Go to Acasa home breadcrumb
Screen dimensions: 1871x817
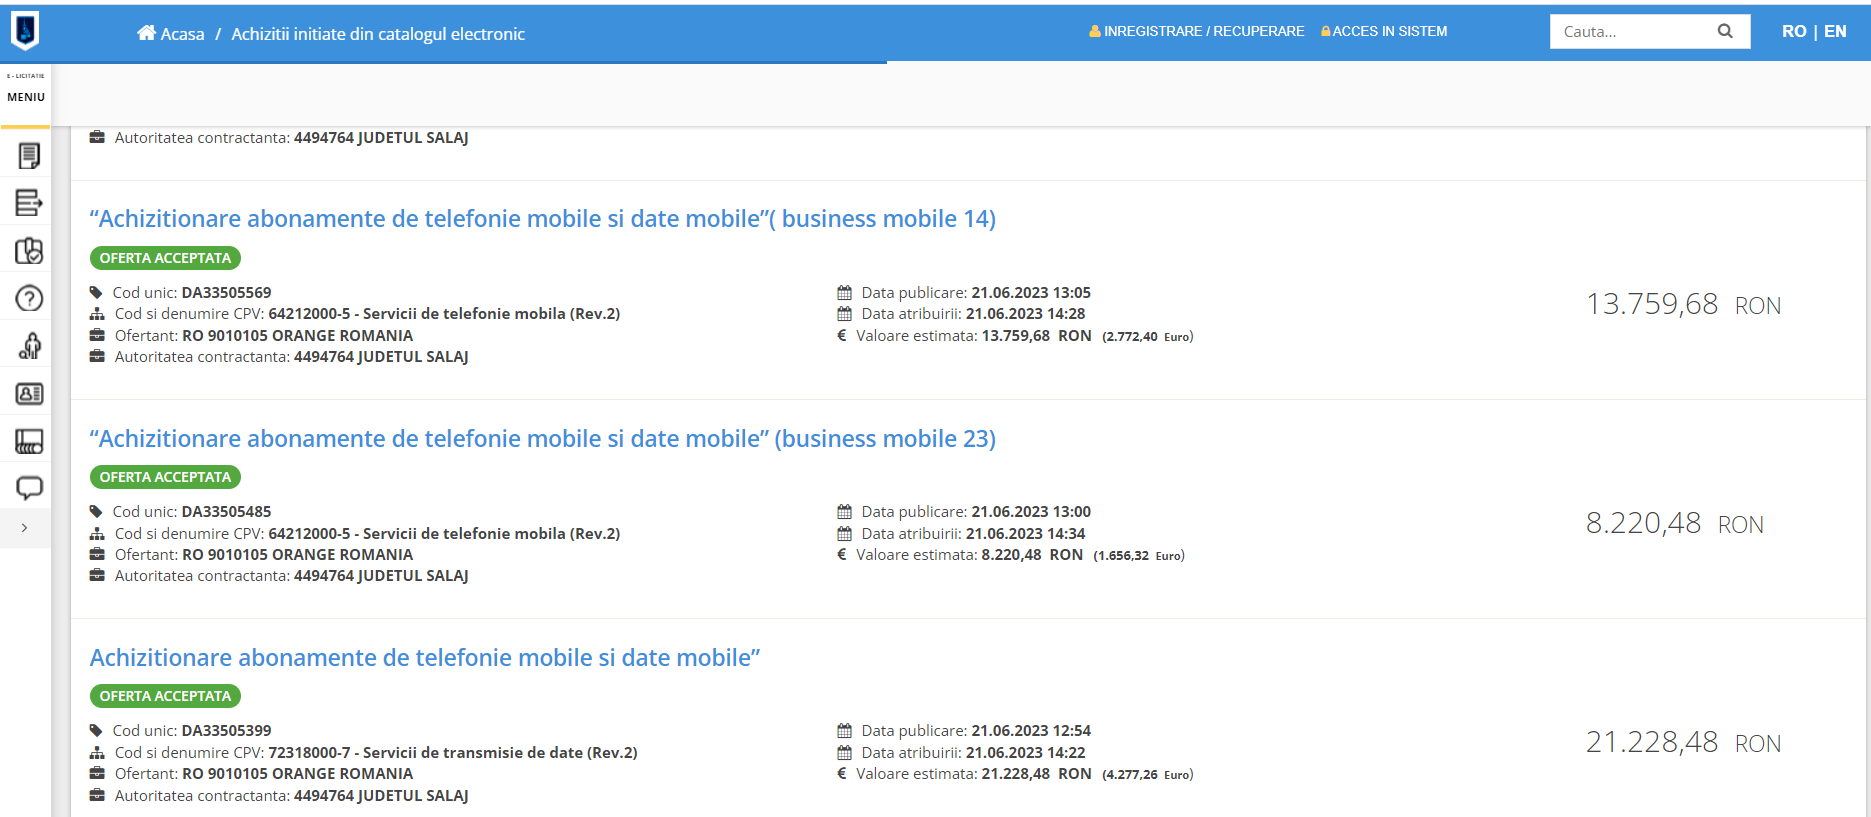[171, 34]
